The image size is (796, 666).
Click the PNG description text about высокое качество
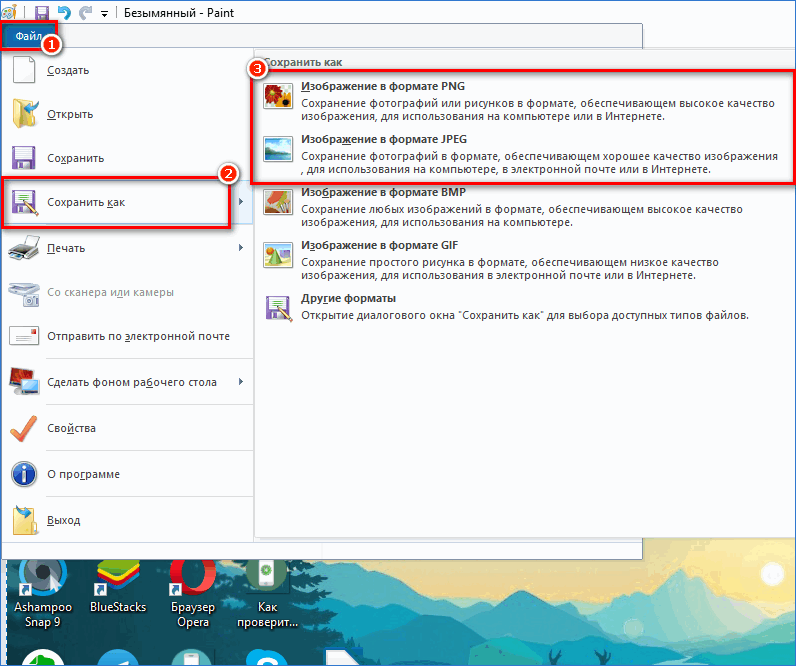pos(538,110)
